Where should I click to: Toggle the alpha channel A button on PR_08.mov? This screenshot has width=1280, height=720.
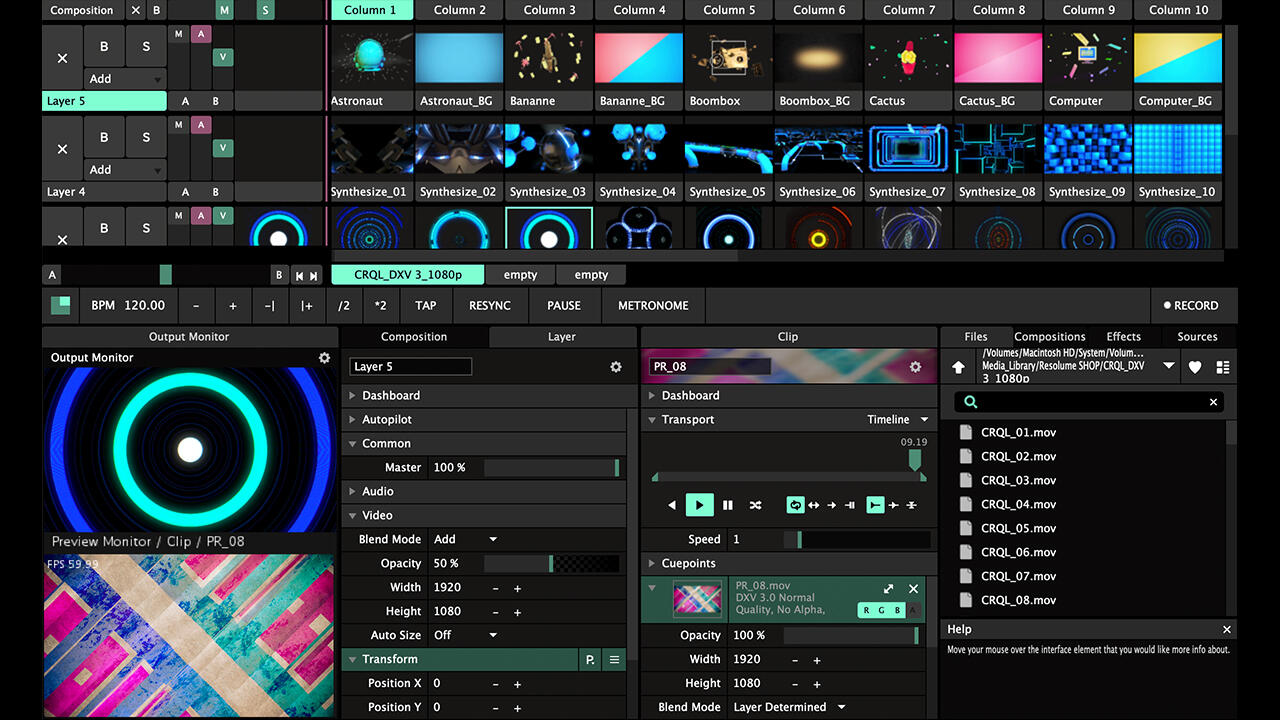pos(912,610)
